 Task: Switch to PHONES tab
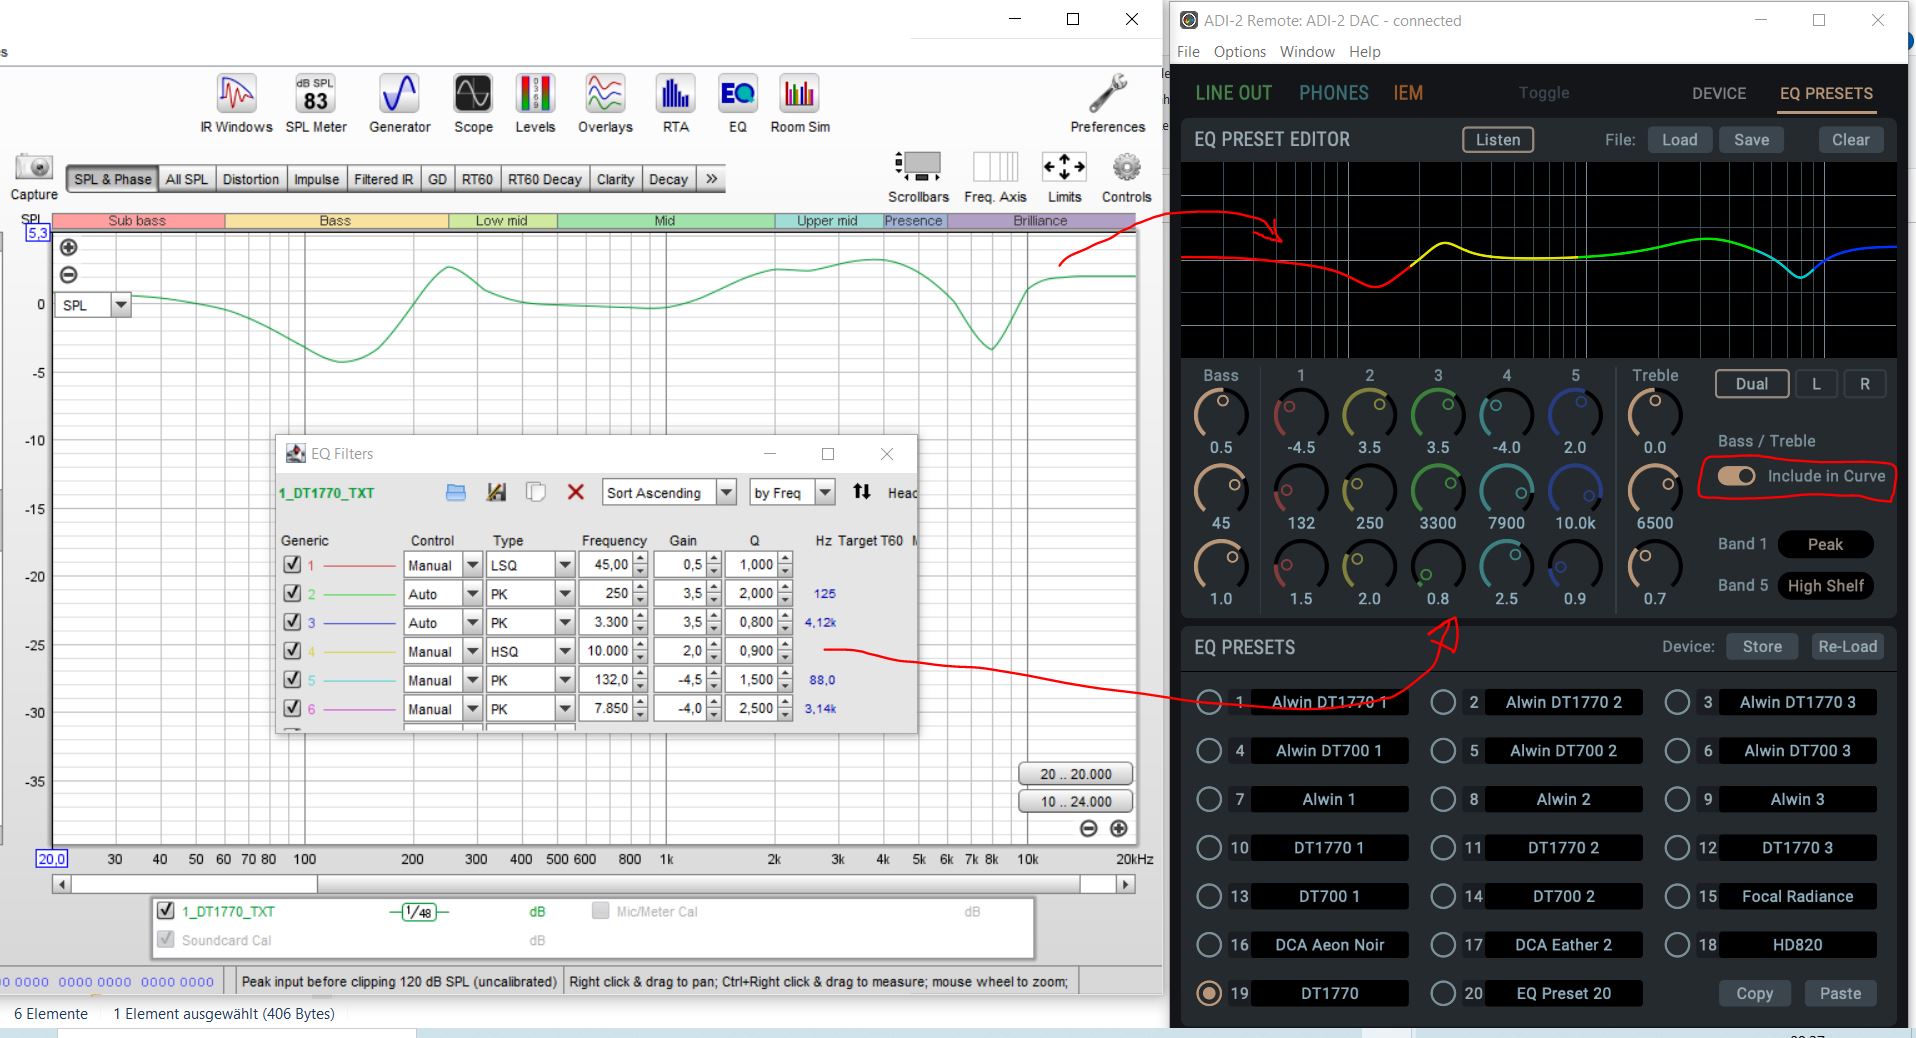[1333, 93]
